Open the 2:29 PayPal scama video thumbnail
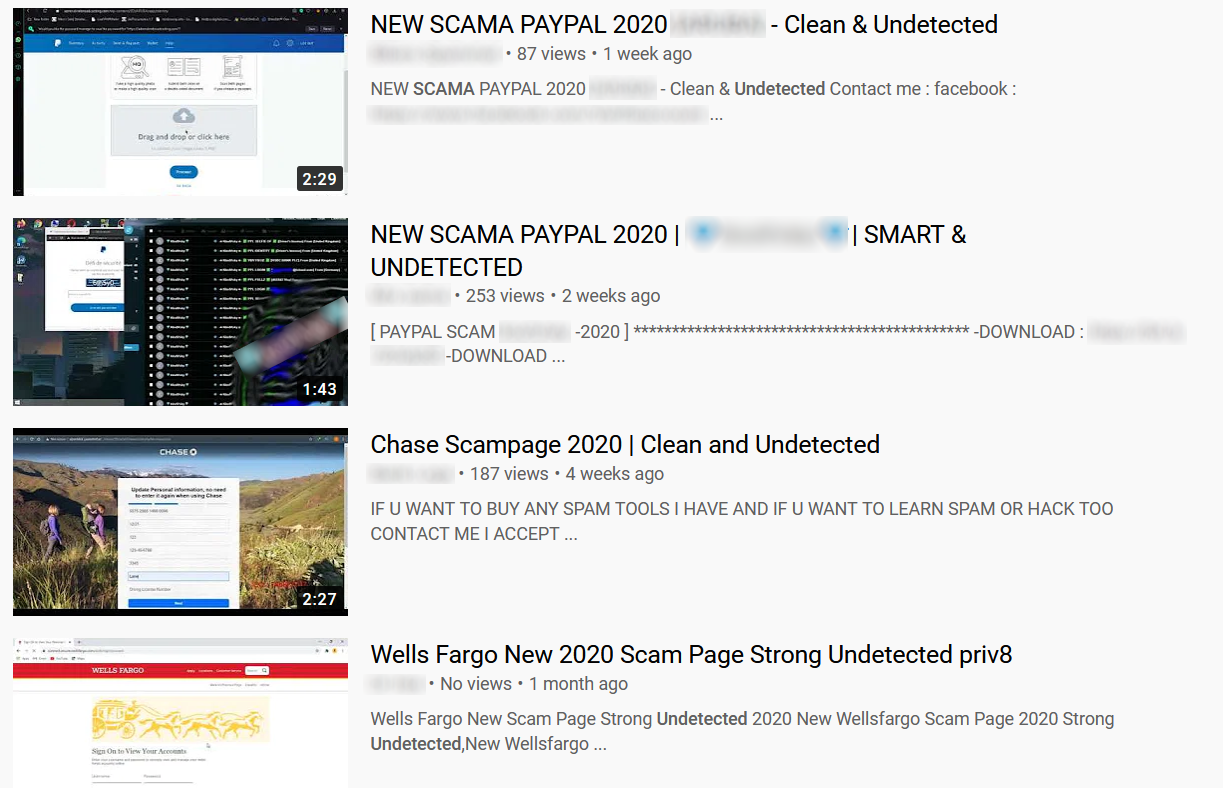The height and width of the screenshot is (788, 1223). [180, 102]
